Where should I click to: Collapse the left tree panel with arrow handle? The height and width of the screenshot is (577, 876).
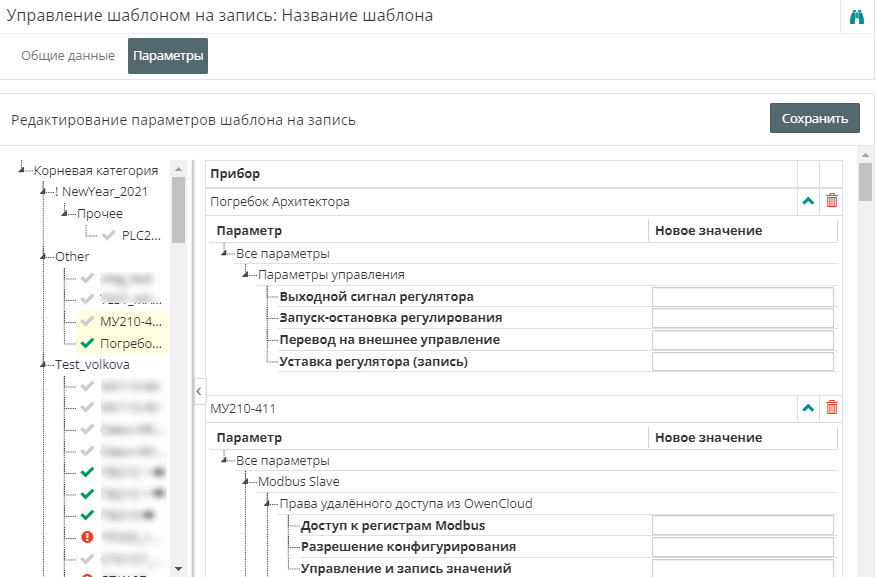[197, 389]
